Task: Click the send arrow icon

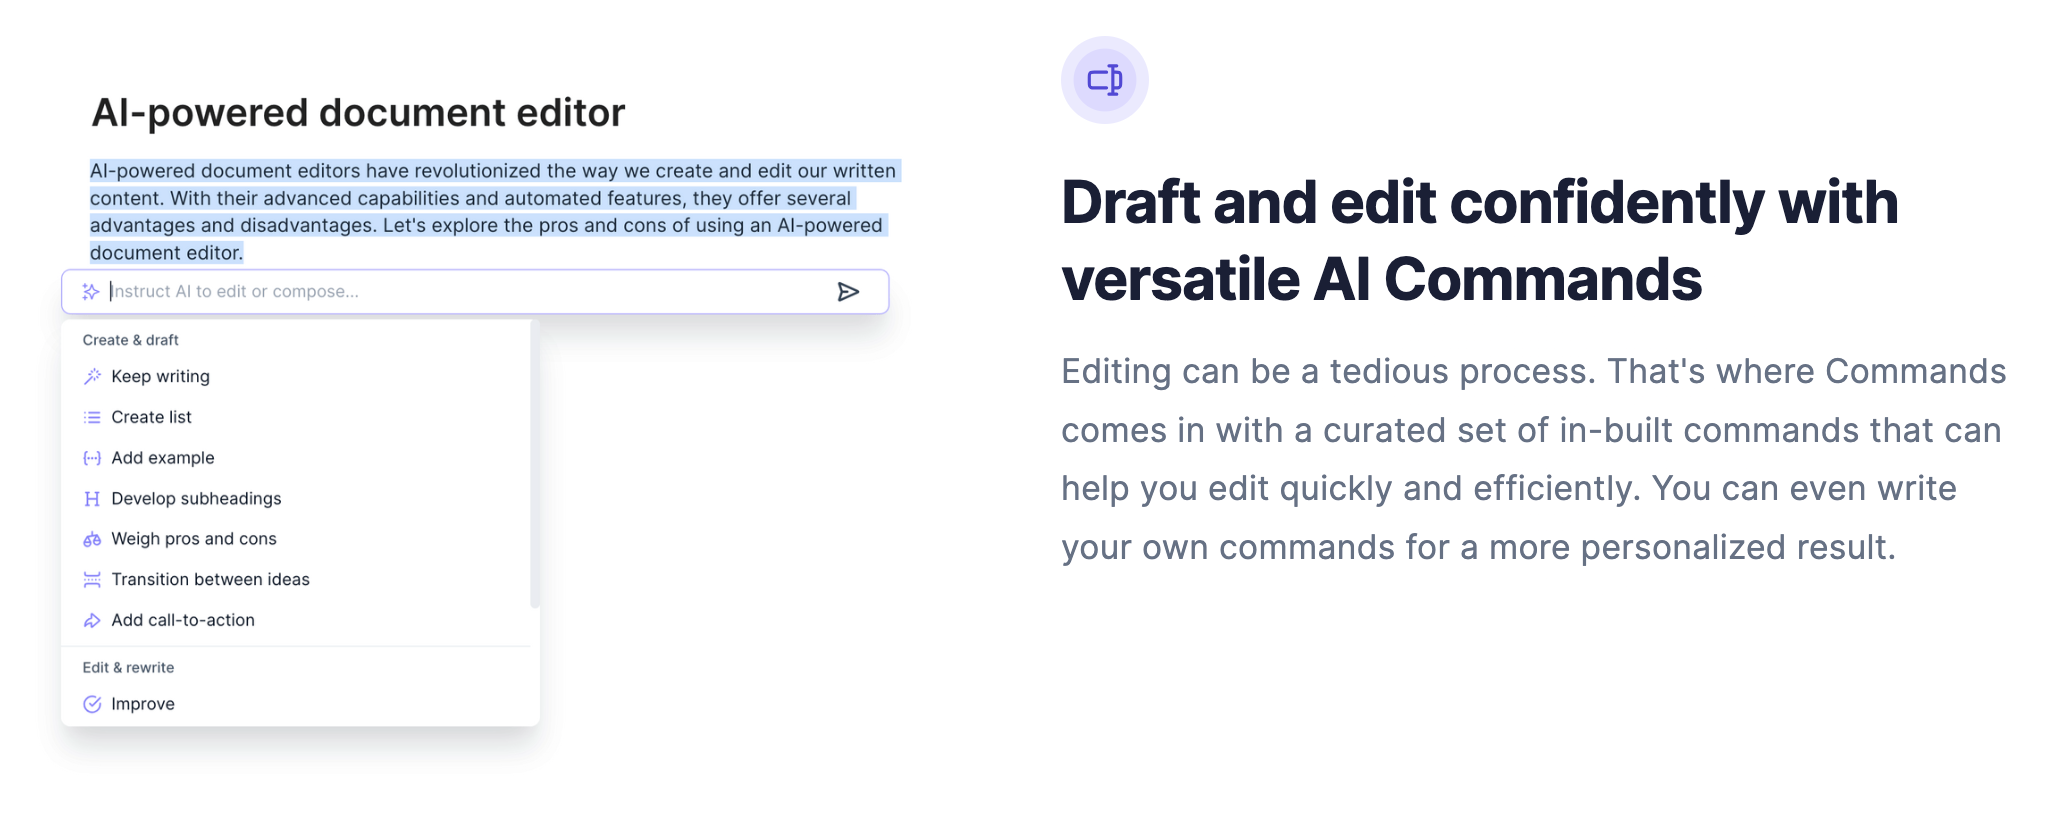Action: point(848,292)
